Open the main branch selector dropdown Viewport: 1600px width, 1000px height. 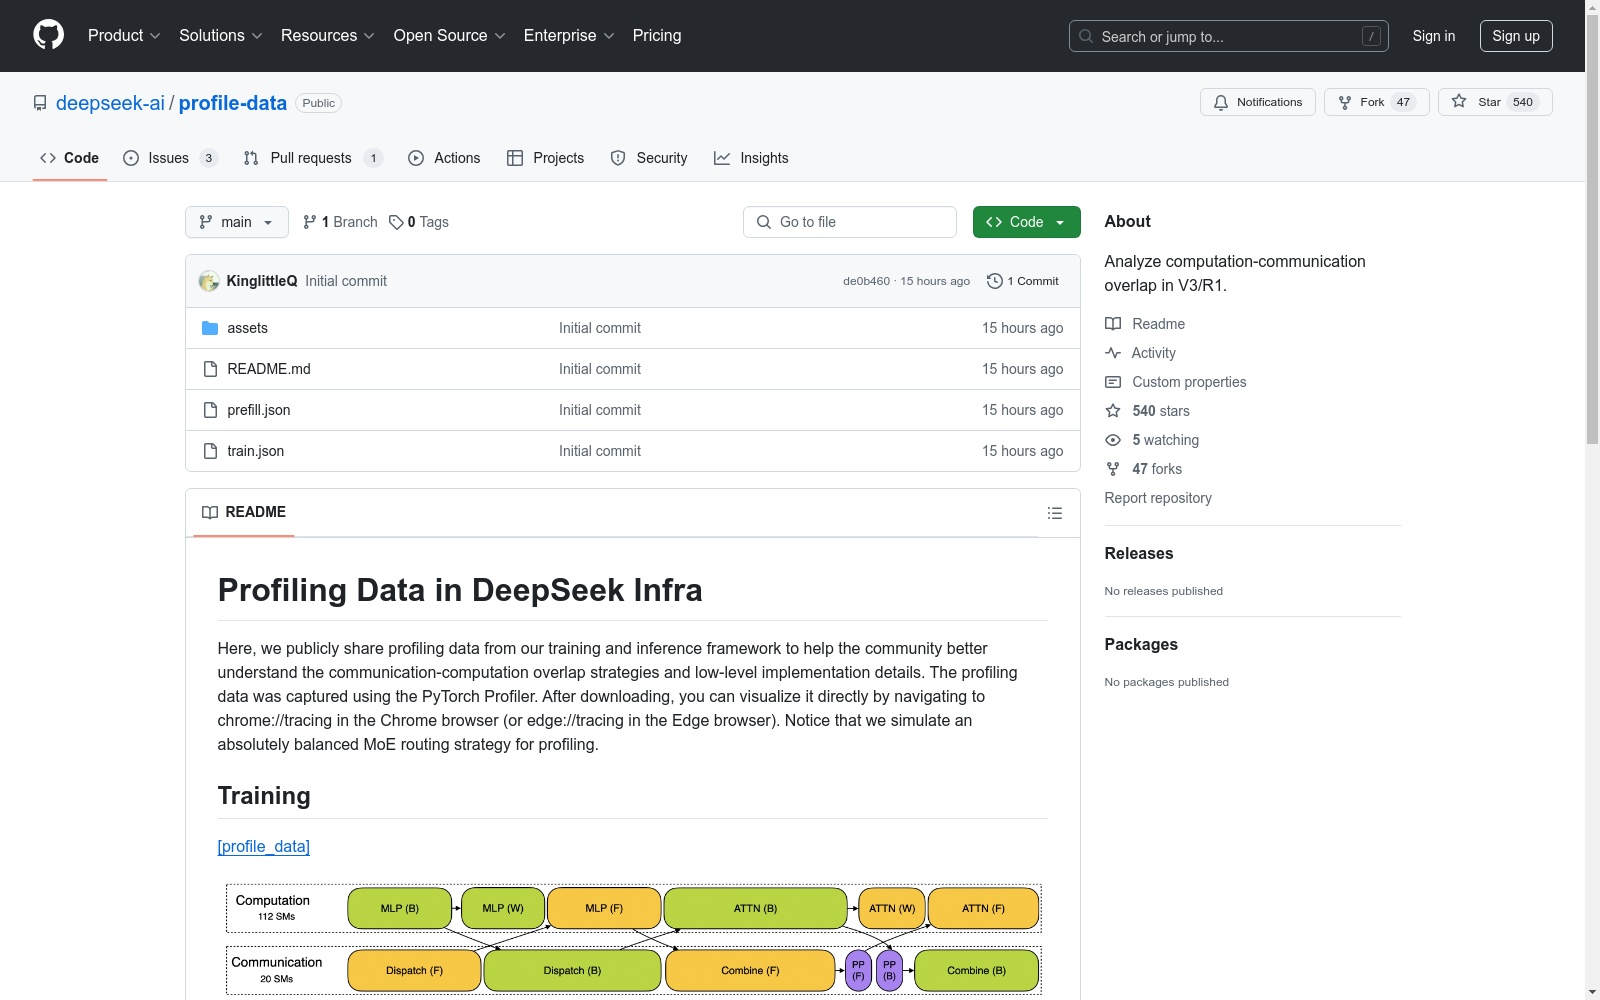237,222
